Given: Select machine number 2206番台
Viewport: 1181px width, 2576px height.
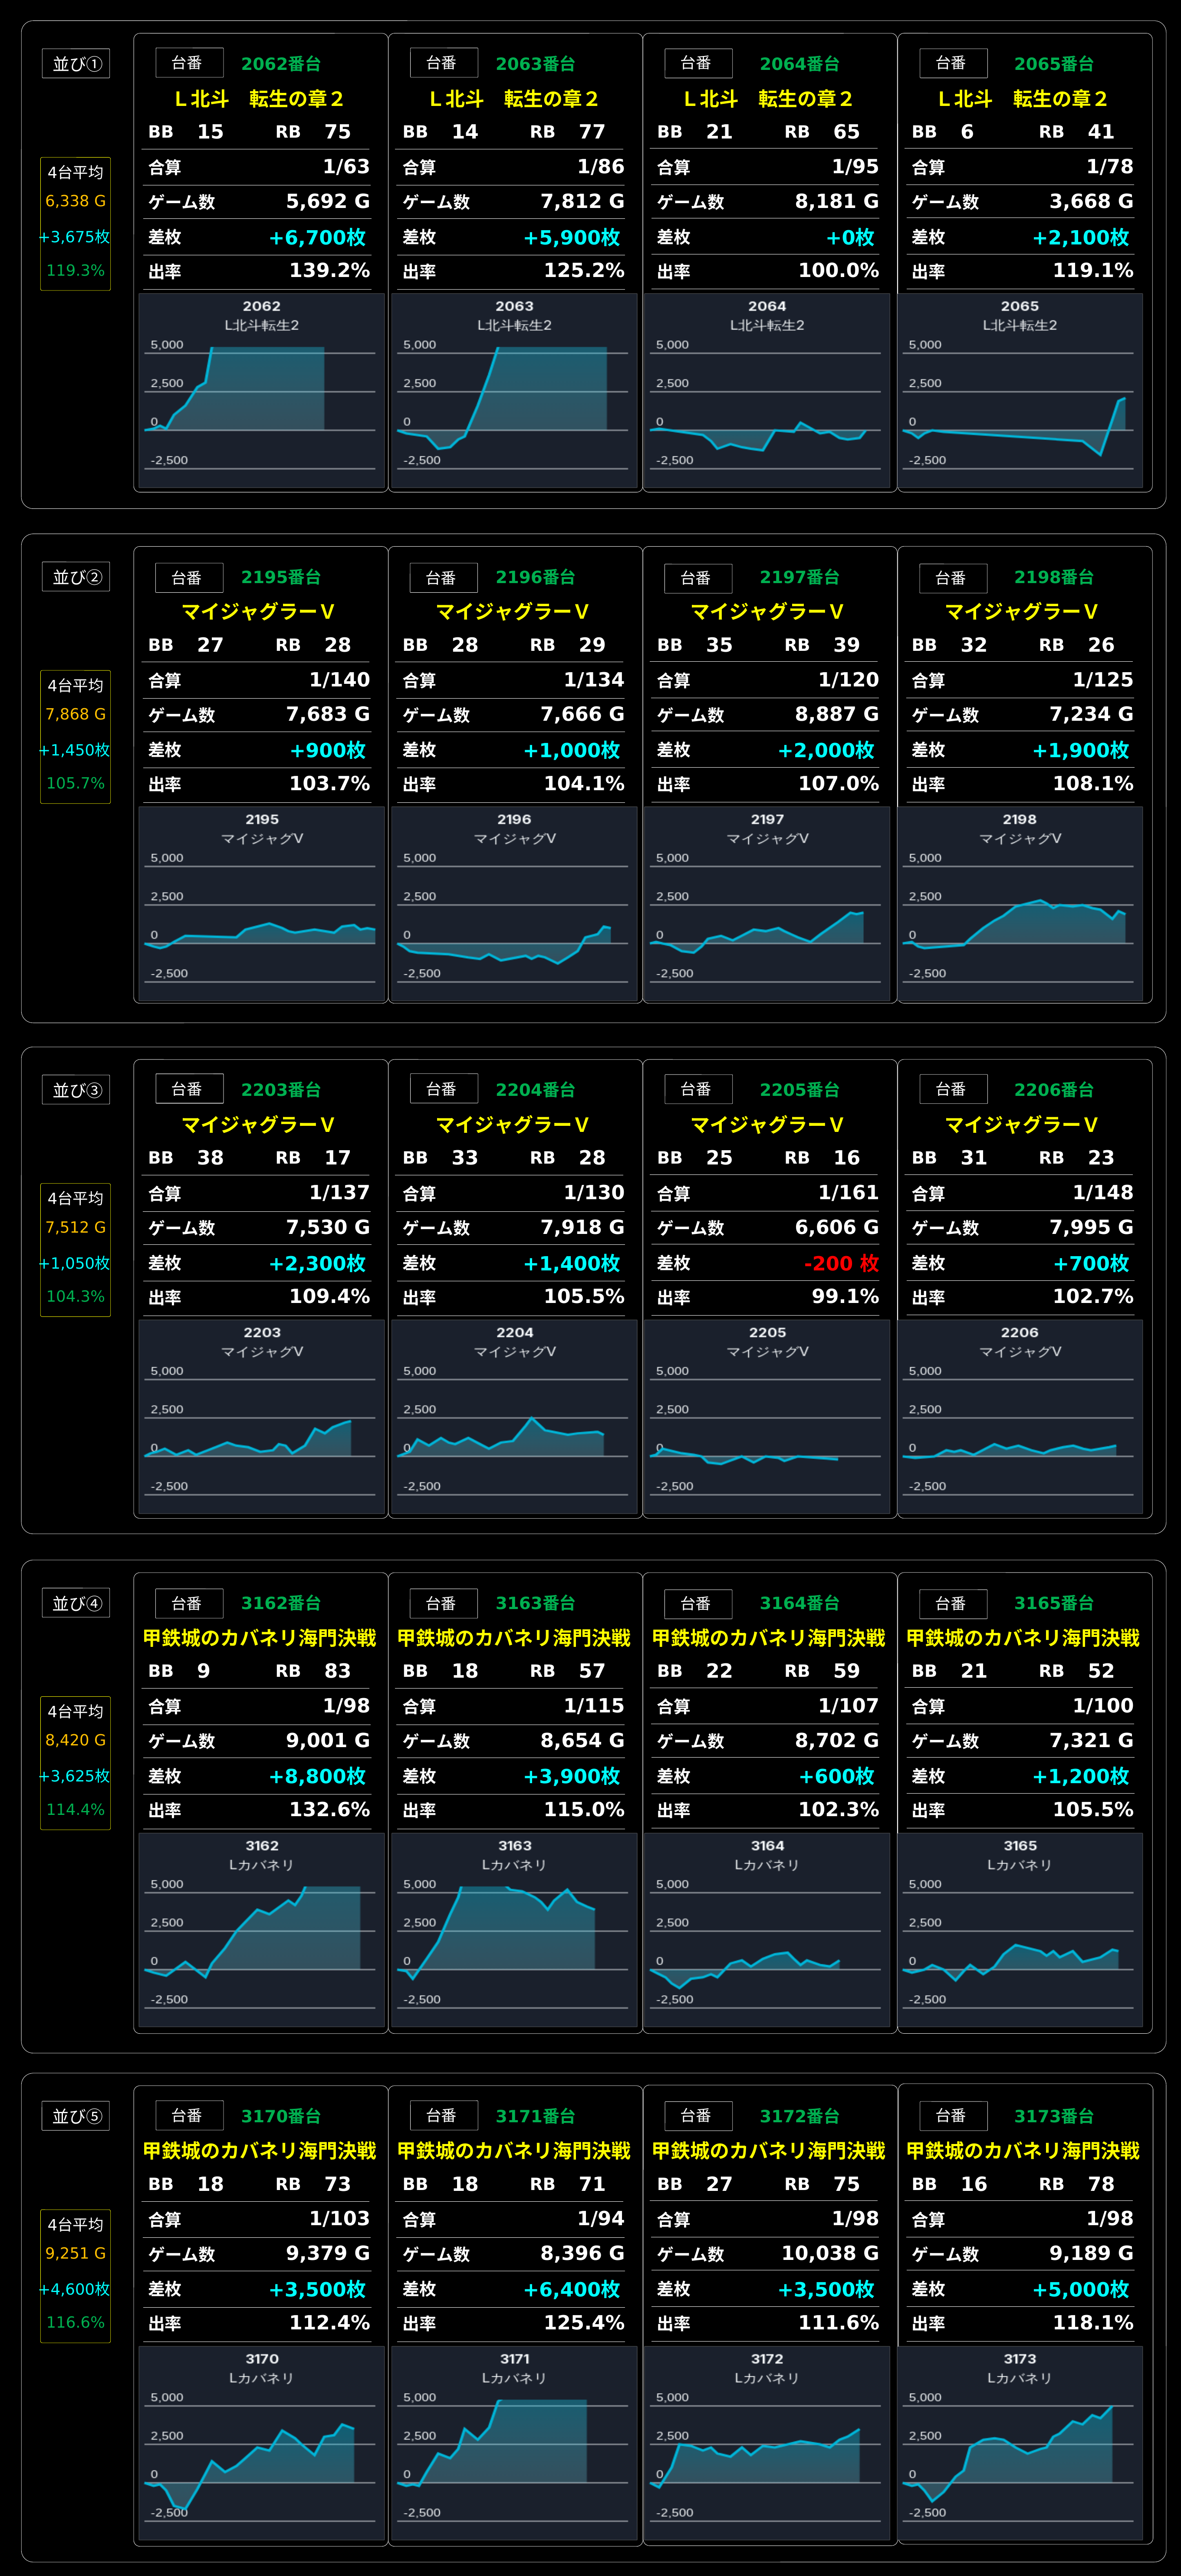Looking at the screenshot, I should tap(1054, 1090).
